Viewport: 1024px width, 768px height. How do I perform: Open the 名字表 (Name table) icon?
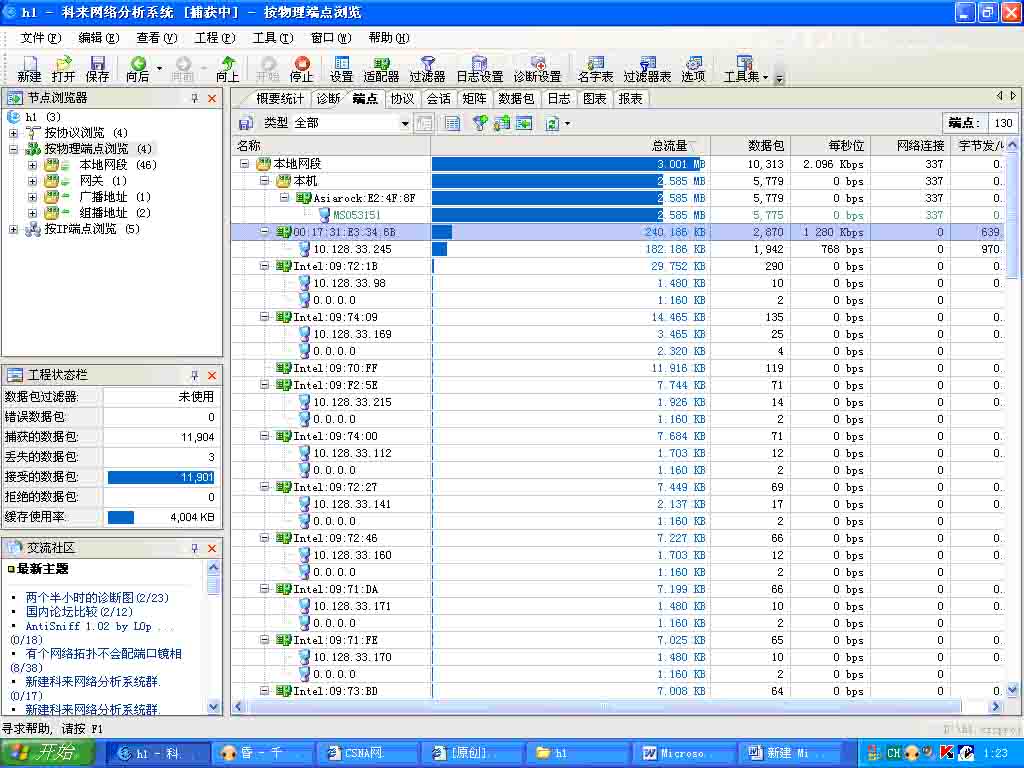pos(595,68)
